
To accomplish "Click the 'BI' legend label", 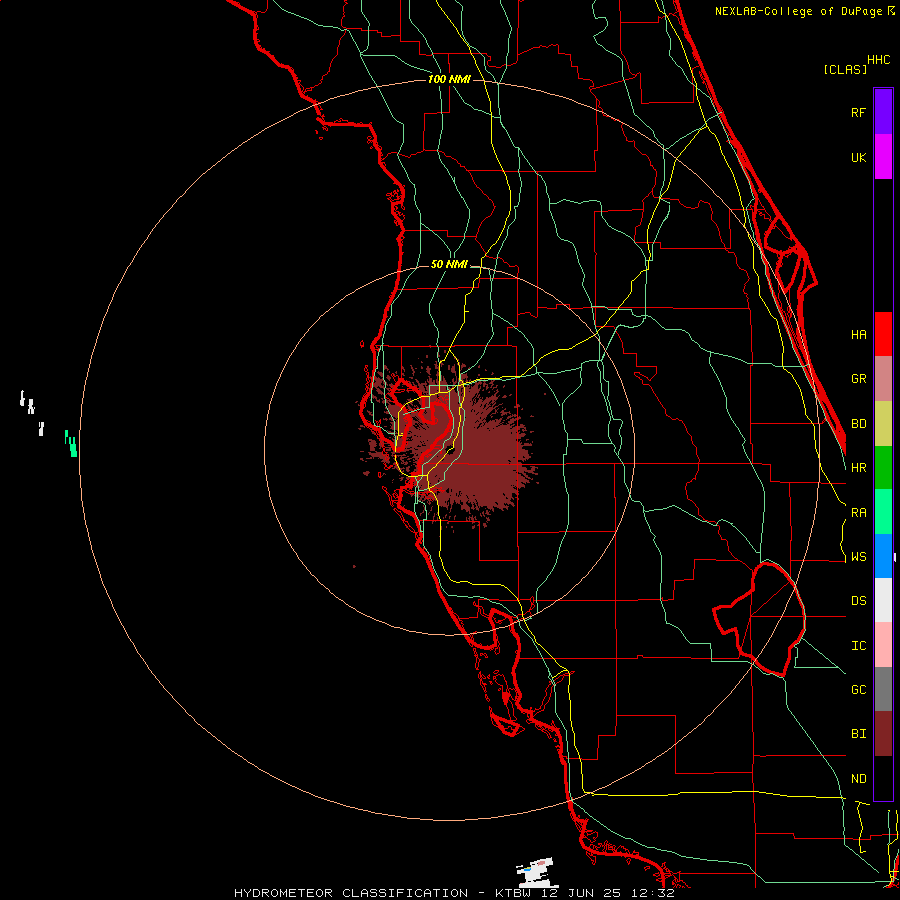I will 858,734.
